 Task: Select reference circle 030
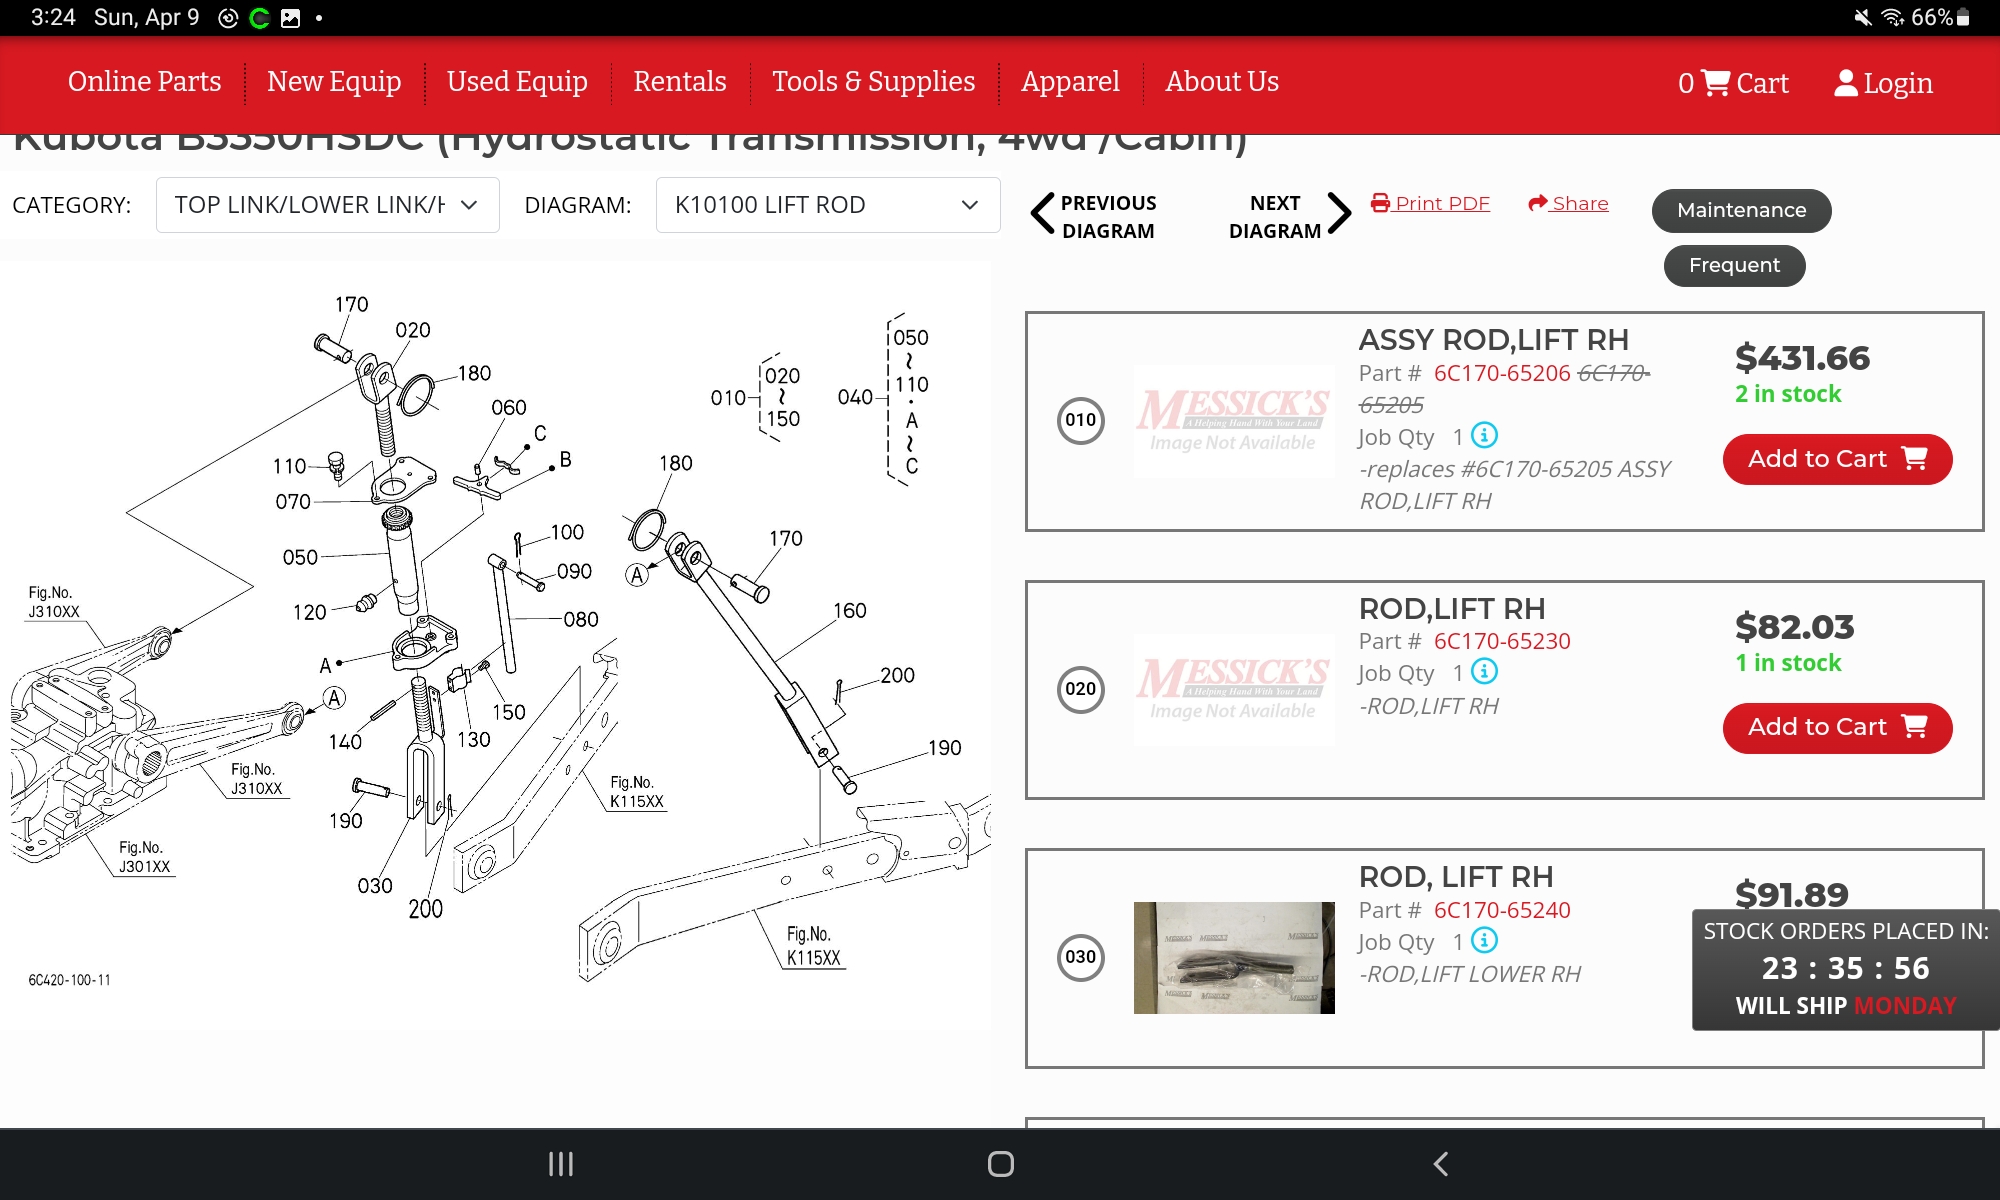[1080, 957]
